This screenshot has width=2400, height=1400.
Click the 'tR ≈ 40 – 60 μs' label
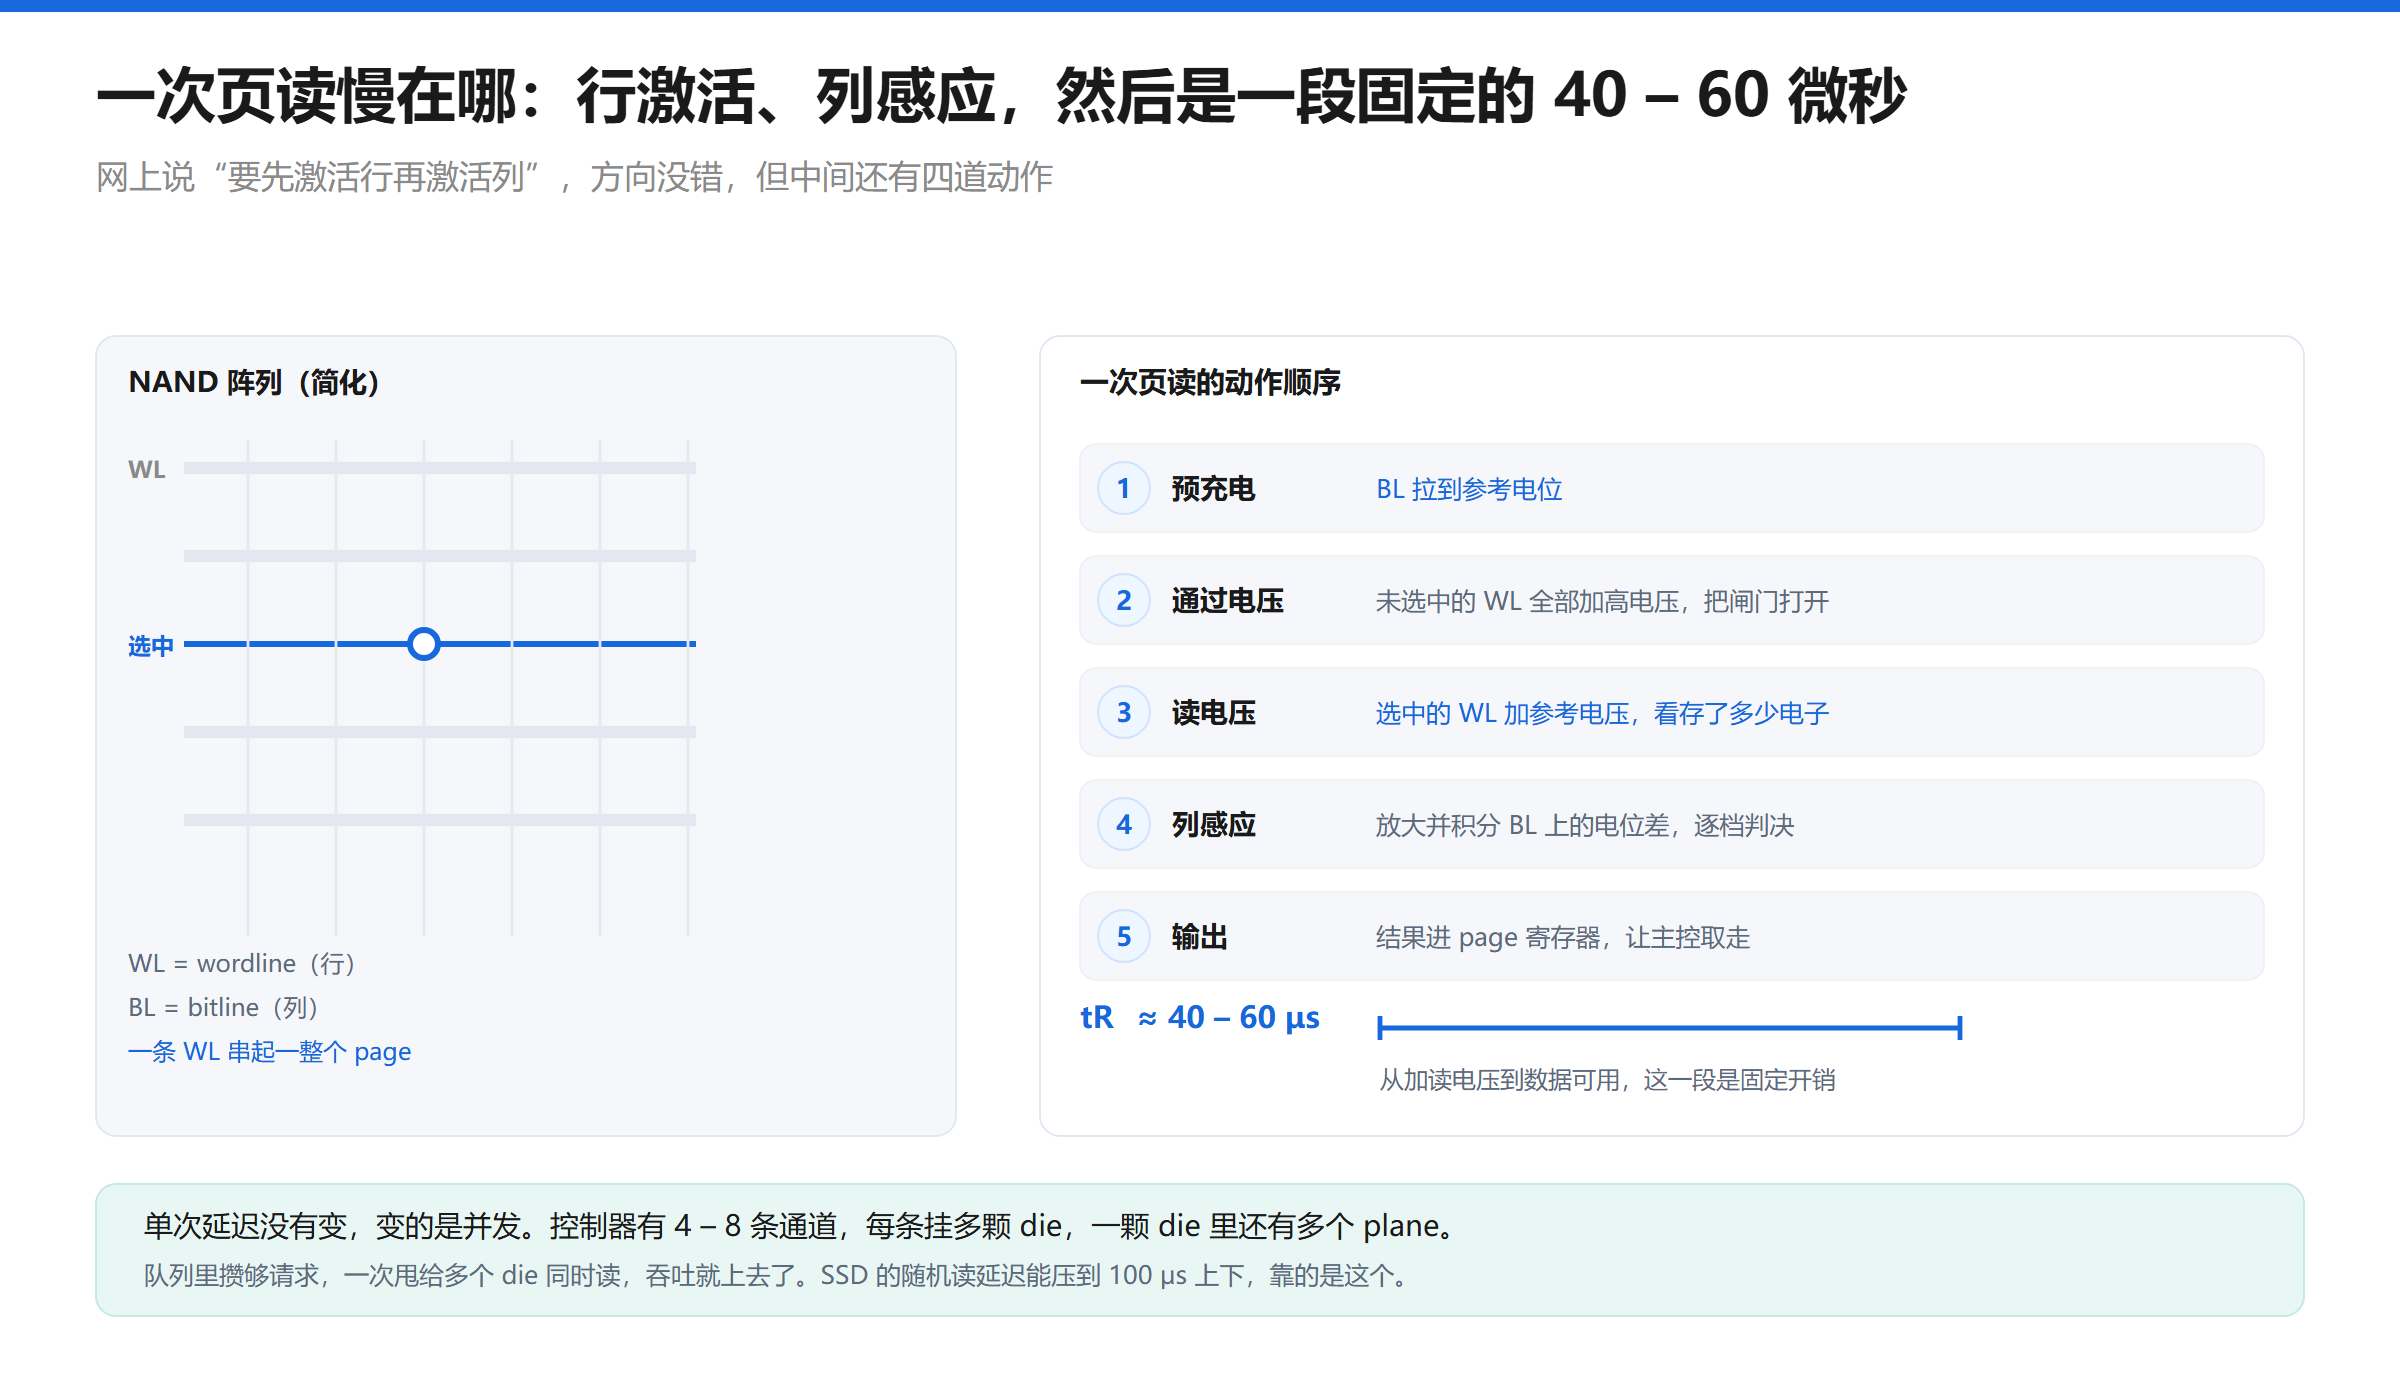click(1200, 1017)
